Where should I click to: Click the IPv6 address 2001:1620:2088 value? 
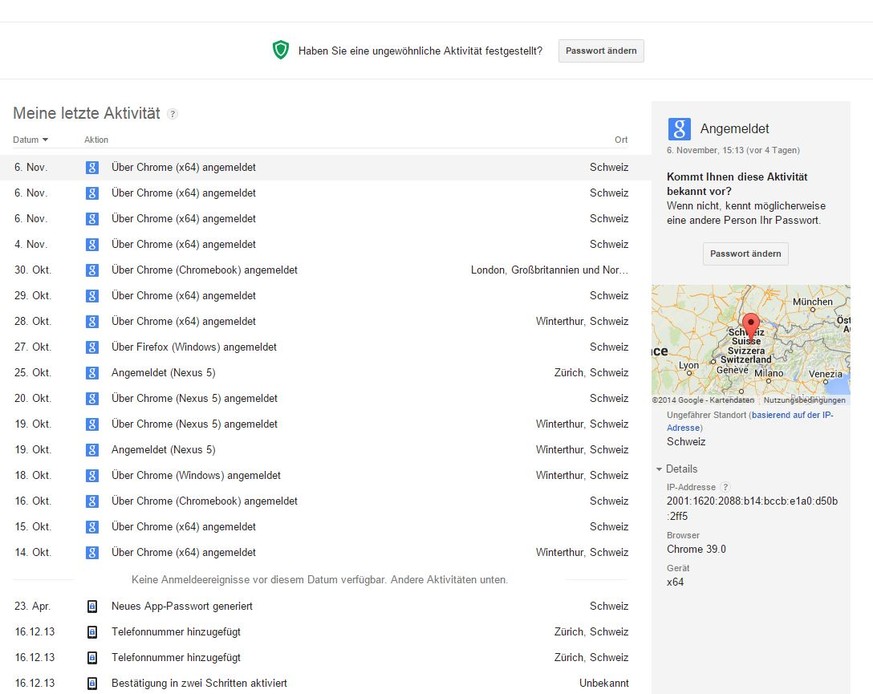(x=752, y=509)
